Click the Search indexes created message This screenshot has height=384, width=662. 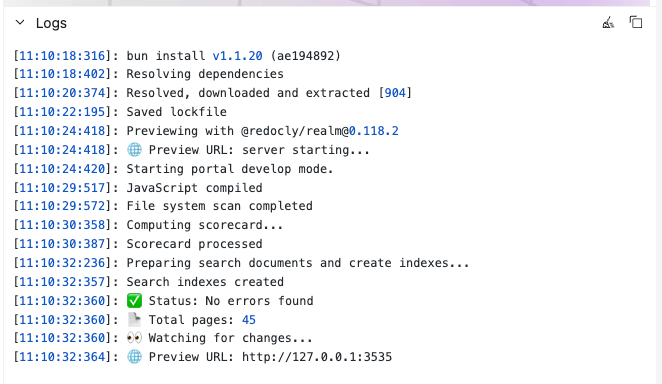click(205, 282)
